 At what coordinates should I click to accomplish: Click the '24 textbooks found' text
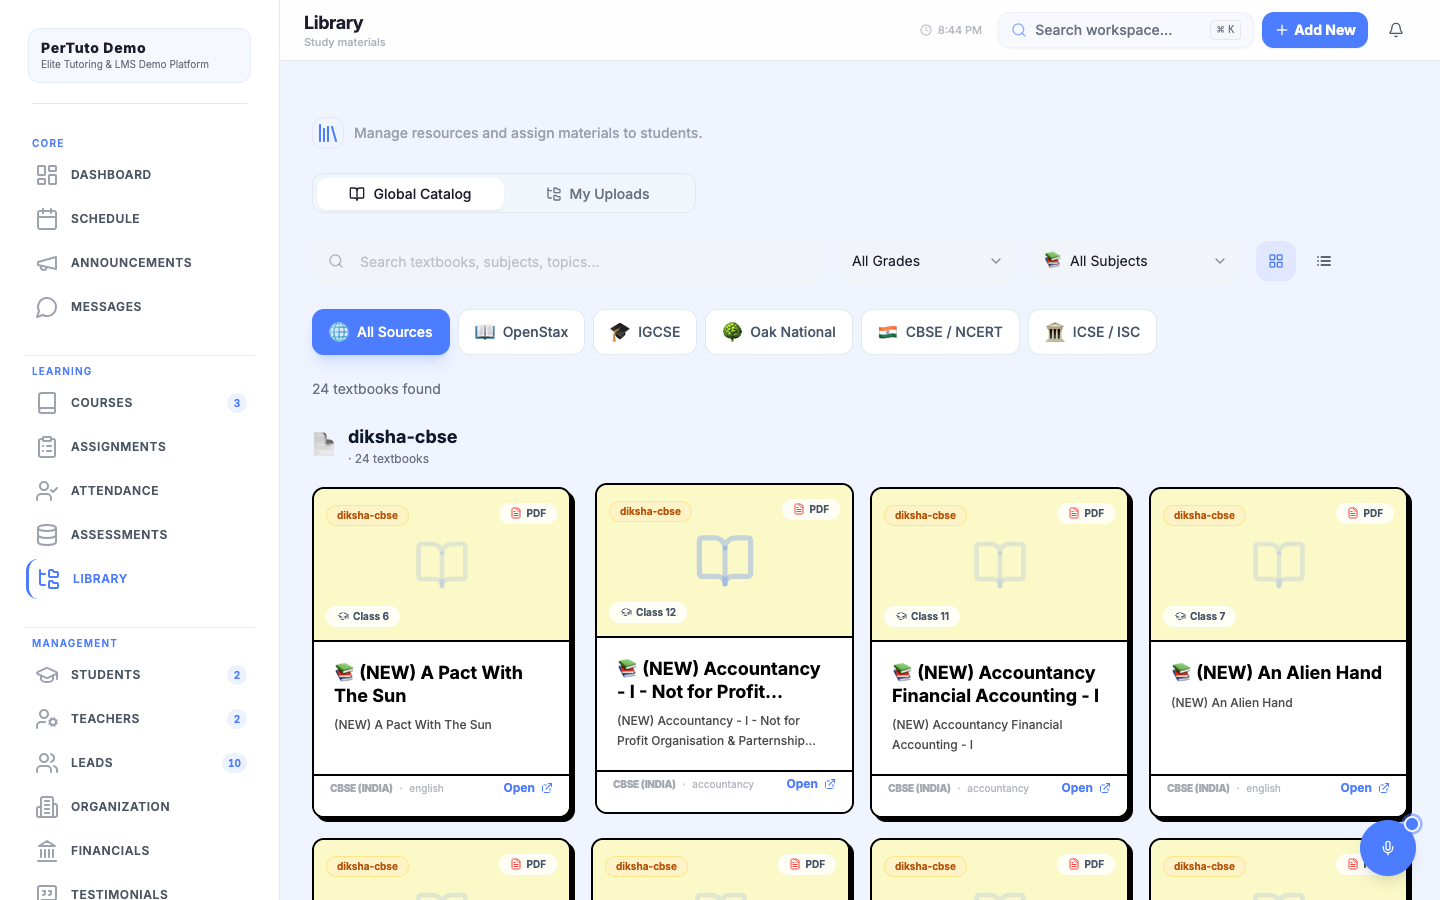tap(376, 389)
